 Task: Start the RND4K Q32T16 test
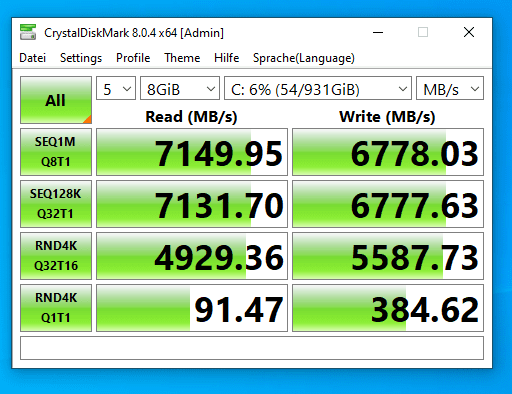pos(56,256)
